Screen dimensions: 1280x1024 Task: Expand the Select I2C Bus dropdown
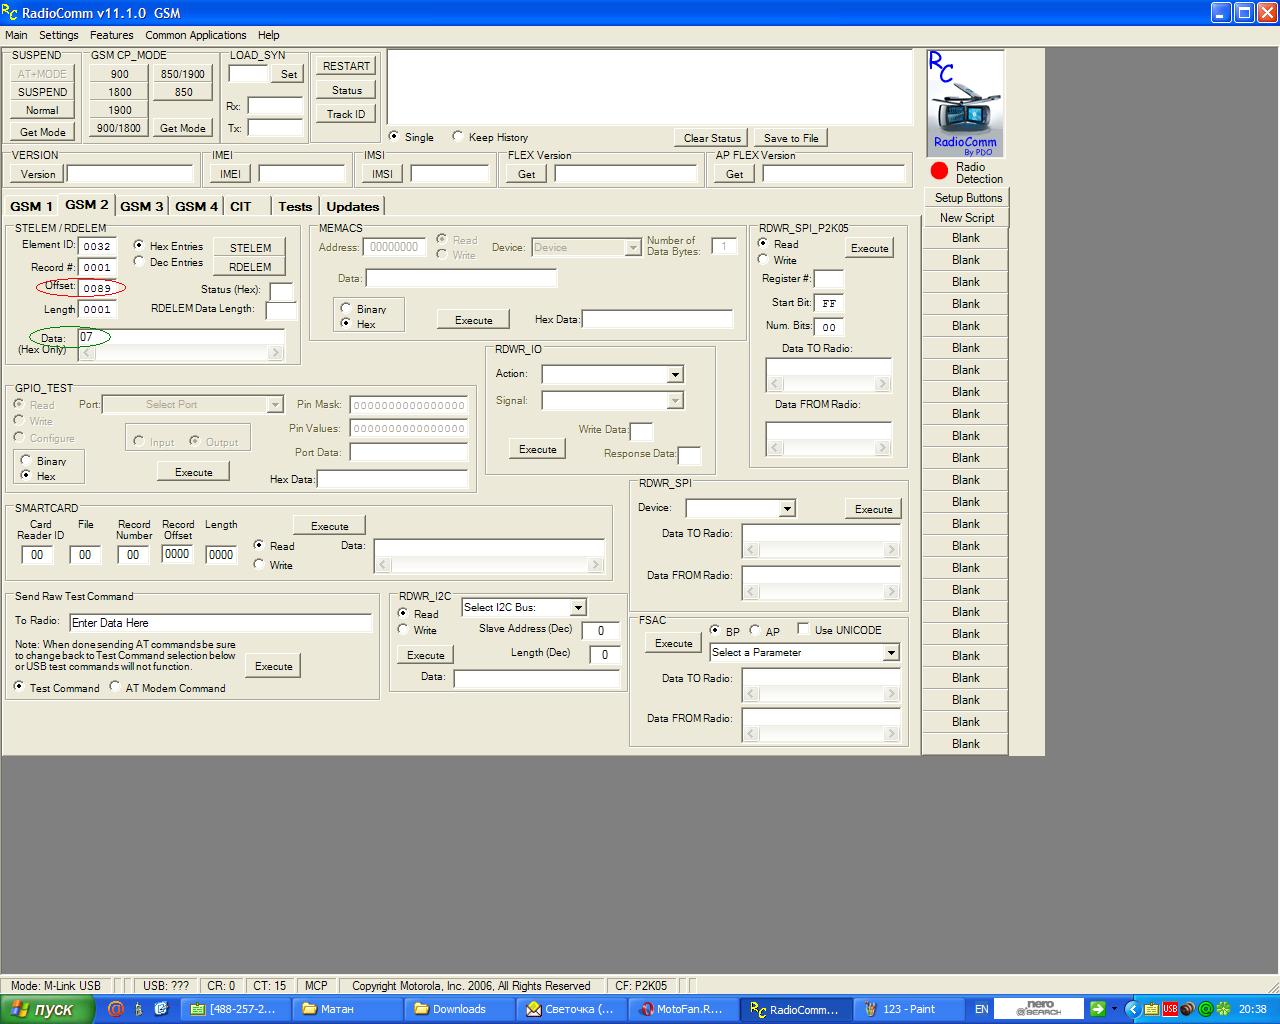[x=577, y=607]
